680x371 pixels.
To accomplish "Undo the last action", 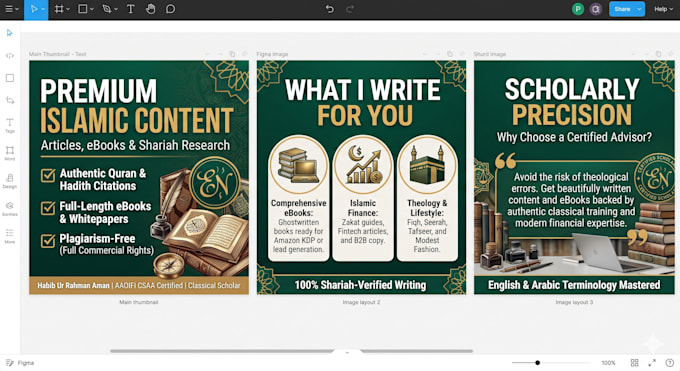I will click(x=330, y=9).
